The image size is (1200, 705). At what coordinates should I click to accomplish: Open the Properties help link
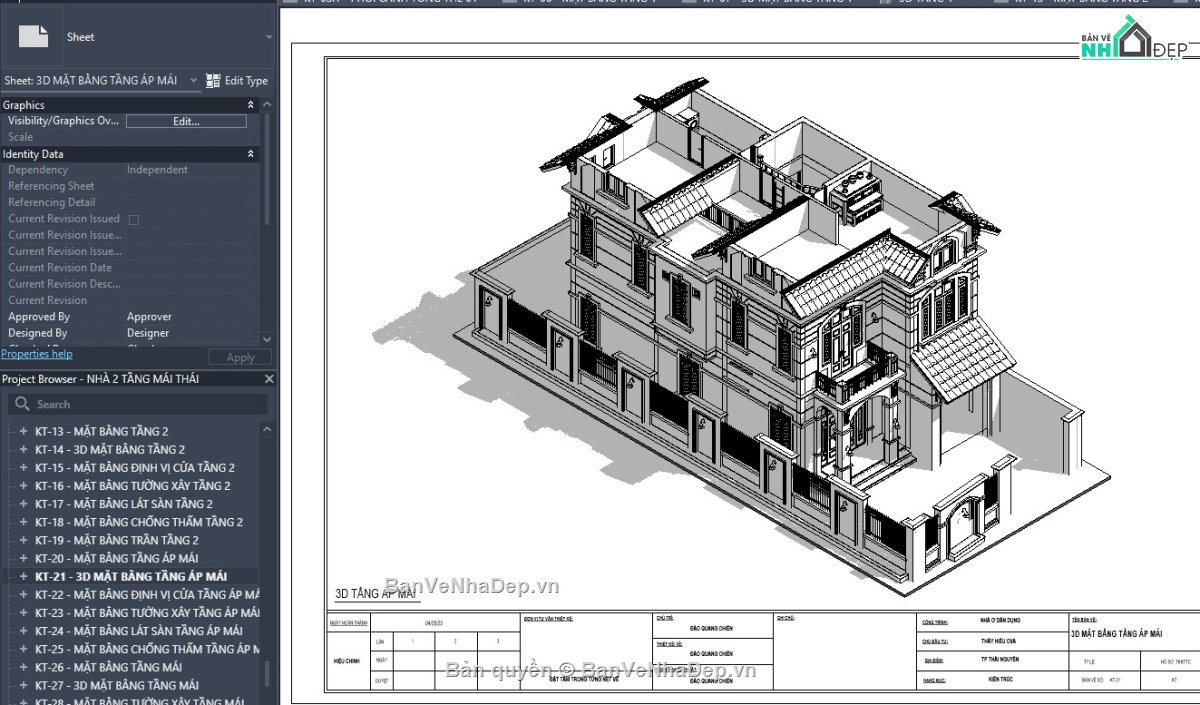coord(37,354)
